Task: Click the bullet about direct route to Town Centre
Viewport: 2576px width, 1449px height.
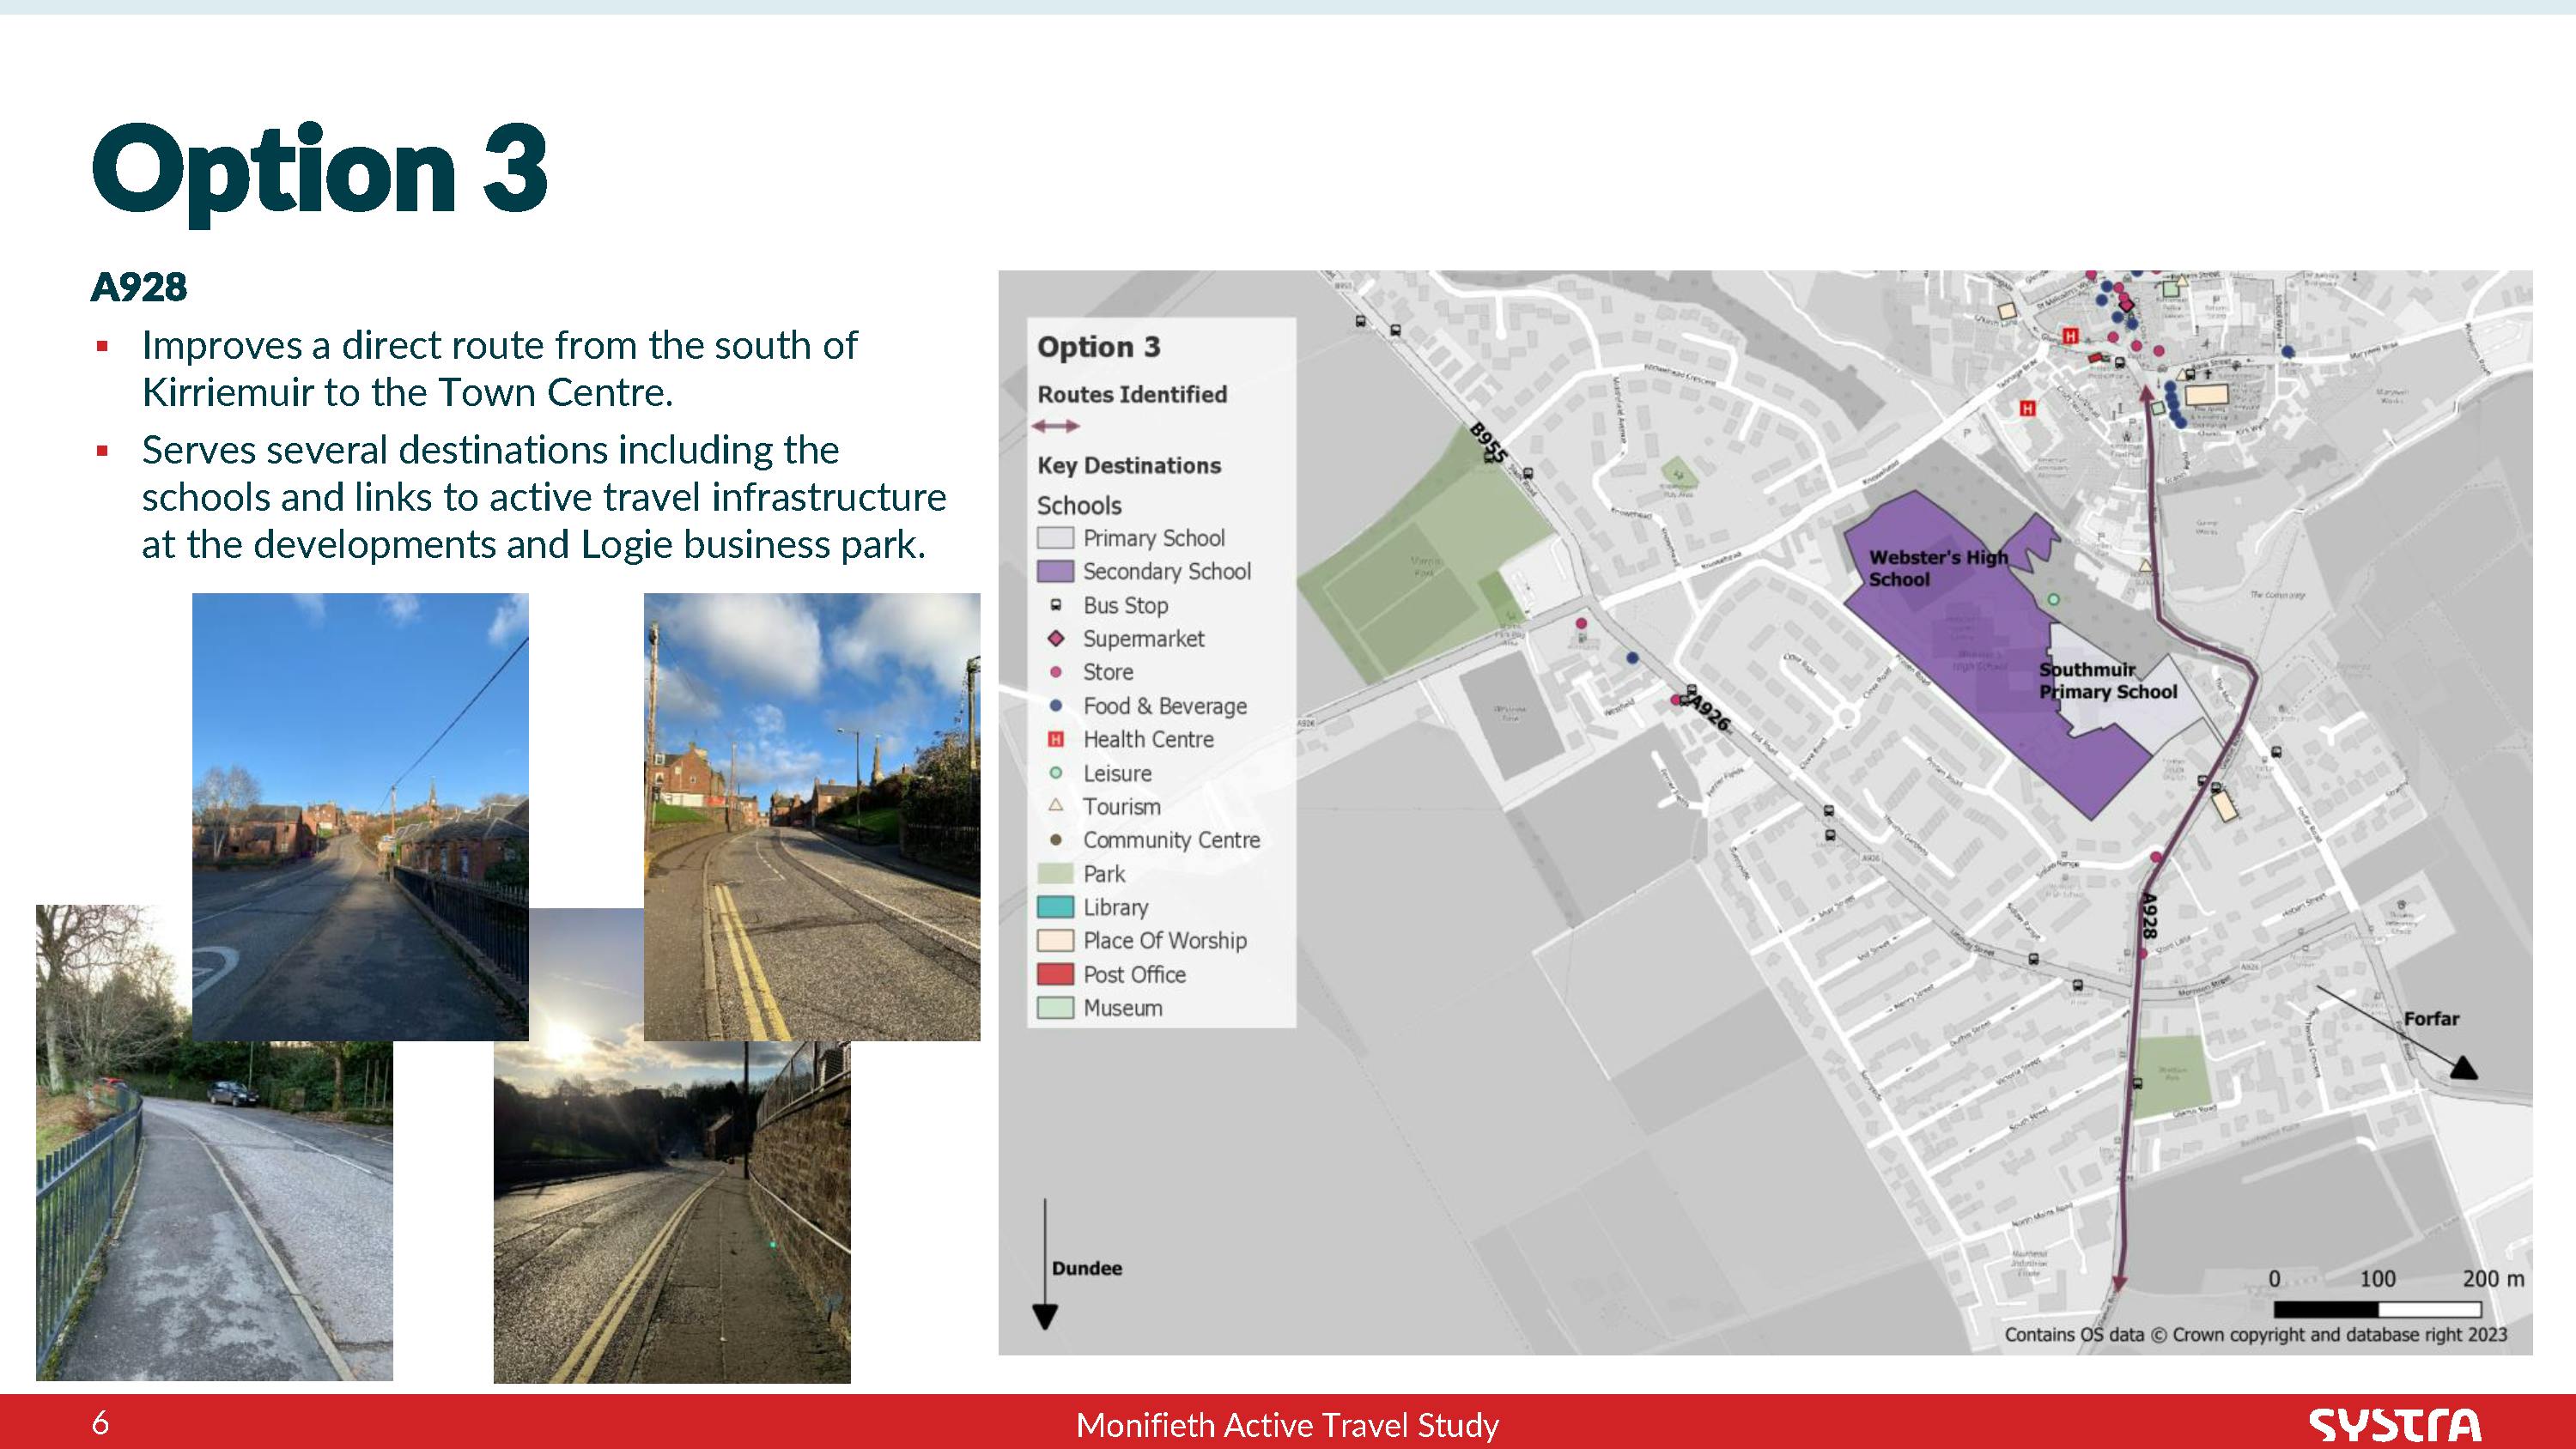Action: (x=499, y=368)
